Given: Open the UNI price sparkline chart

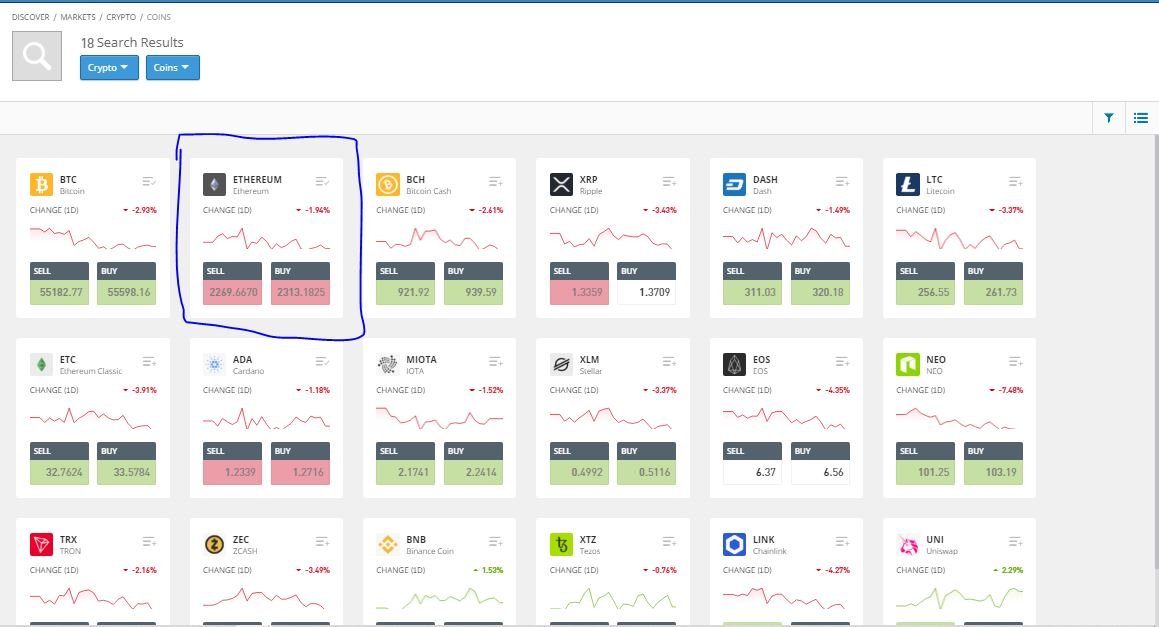Looking at the screenshot, I should [x=959, y=598].
